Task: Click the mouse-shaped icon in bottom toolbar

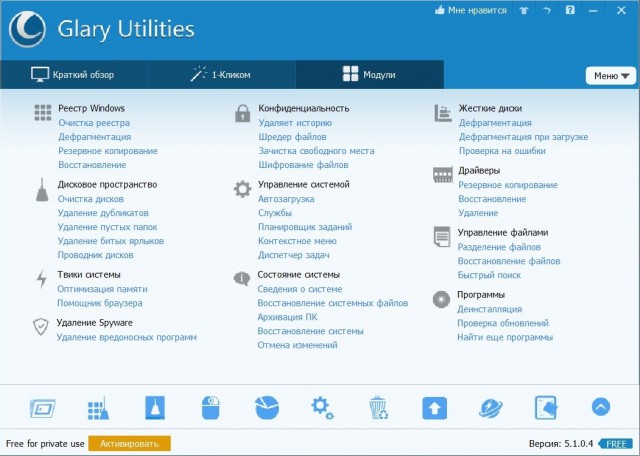Action: [211, 408]
